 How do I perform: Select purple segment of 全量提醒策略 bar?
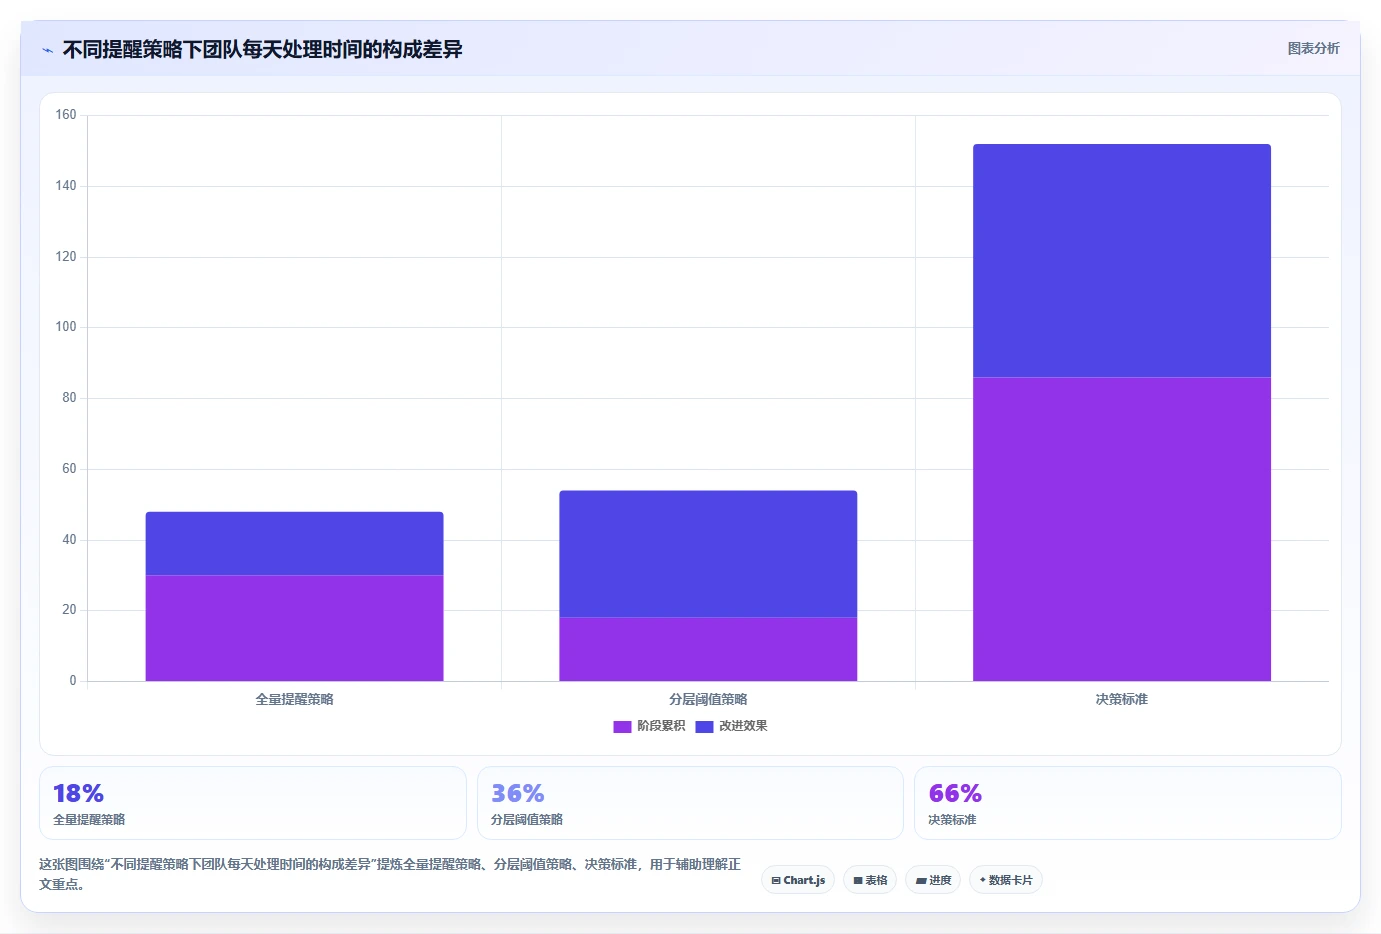[294, 628]
